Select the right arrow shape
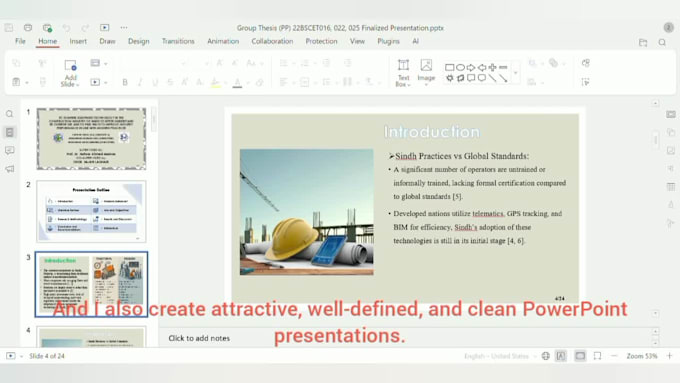The height and width of the screenshot is (383, 680). [x=471, y=68]
